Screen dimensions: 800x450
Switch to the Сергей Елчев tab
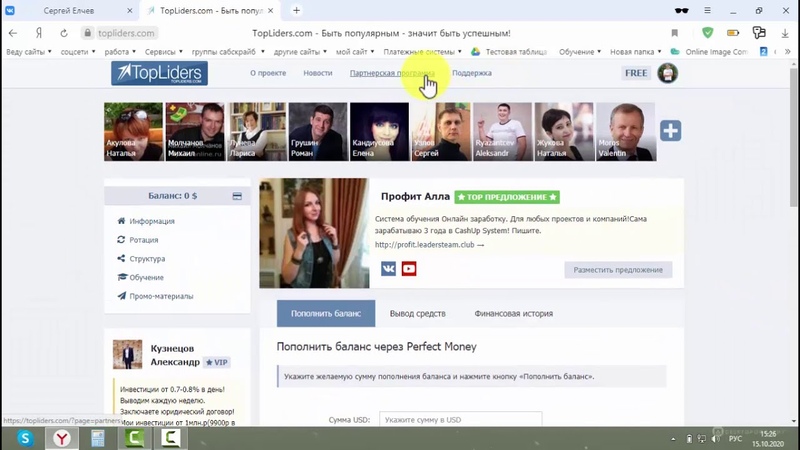pyautogui.click(x=68, y=11)
